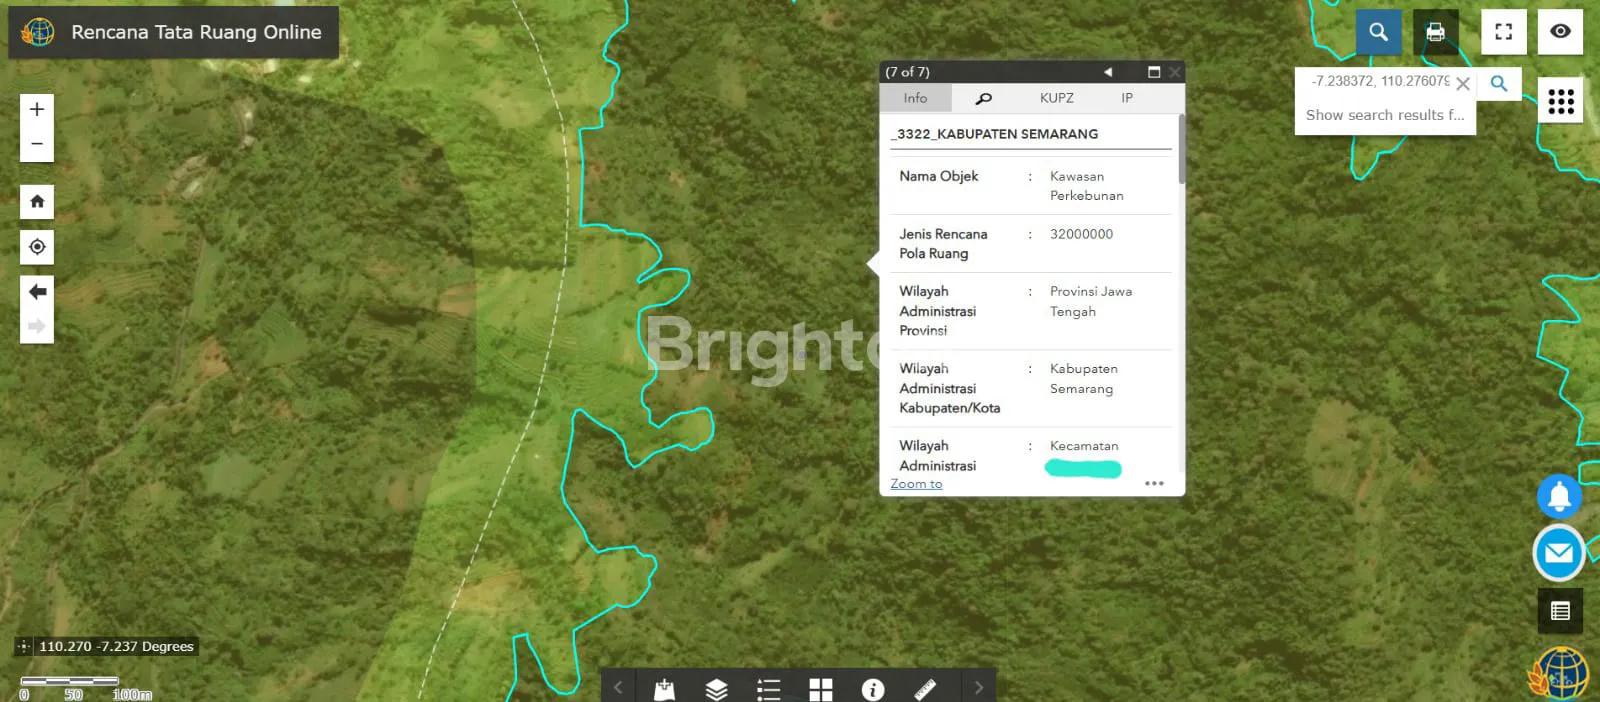Show previous feature in popup
This screenshot has height=702, width=1600.
point(1108,72)
